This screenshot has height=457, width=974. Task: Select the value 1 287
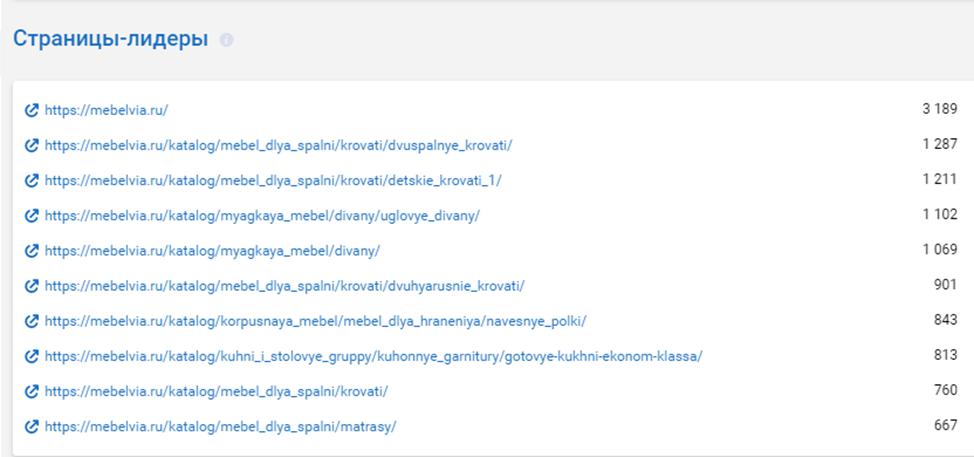pos(940,144)
